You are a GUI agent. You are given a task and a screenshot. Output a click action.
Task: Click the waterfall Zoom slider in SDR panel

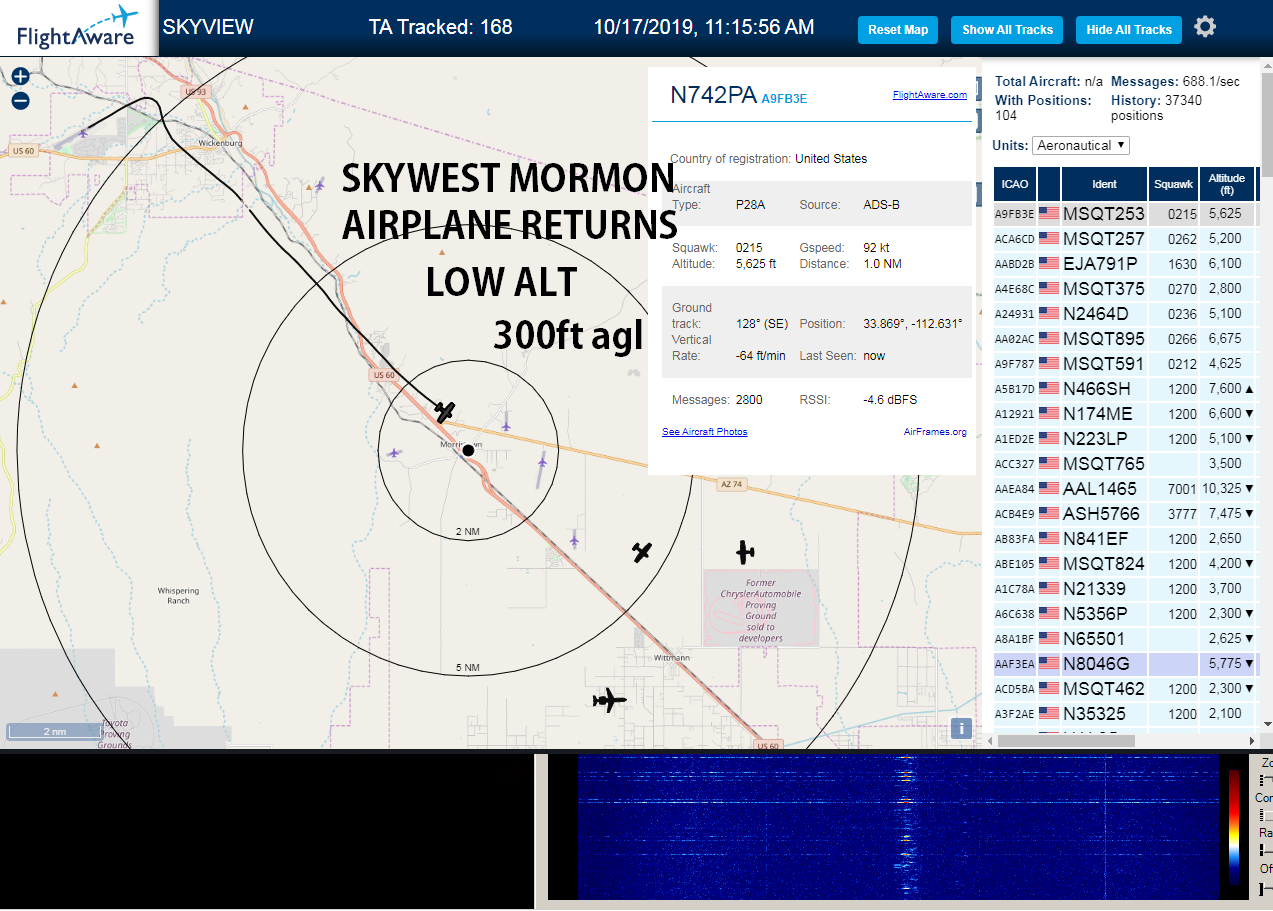click(1266, 779)
